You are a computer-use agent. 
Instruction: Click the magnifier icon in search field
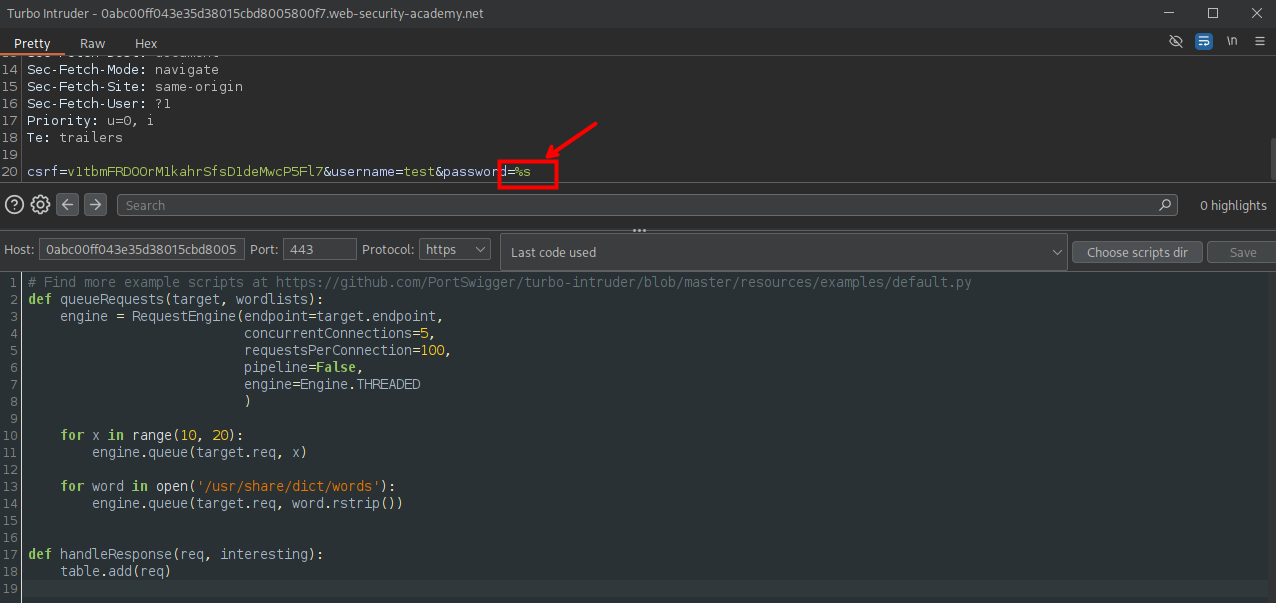(1165, 205)
